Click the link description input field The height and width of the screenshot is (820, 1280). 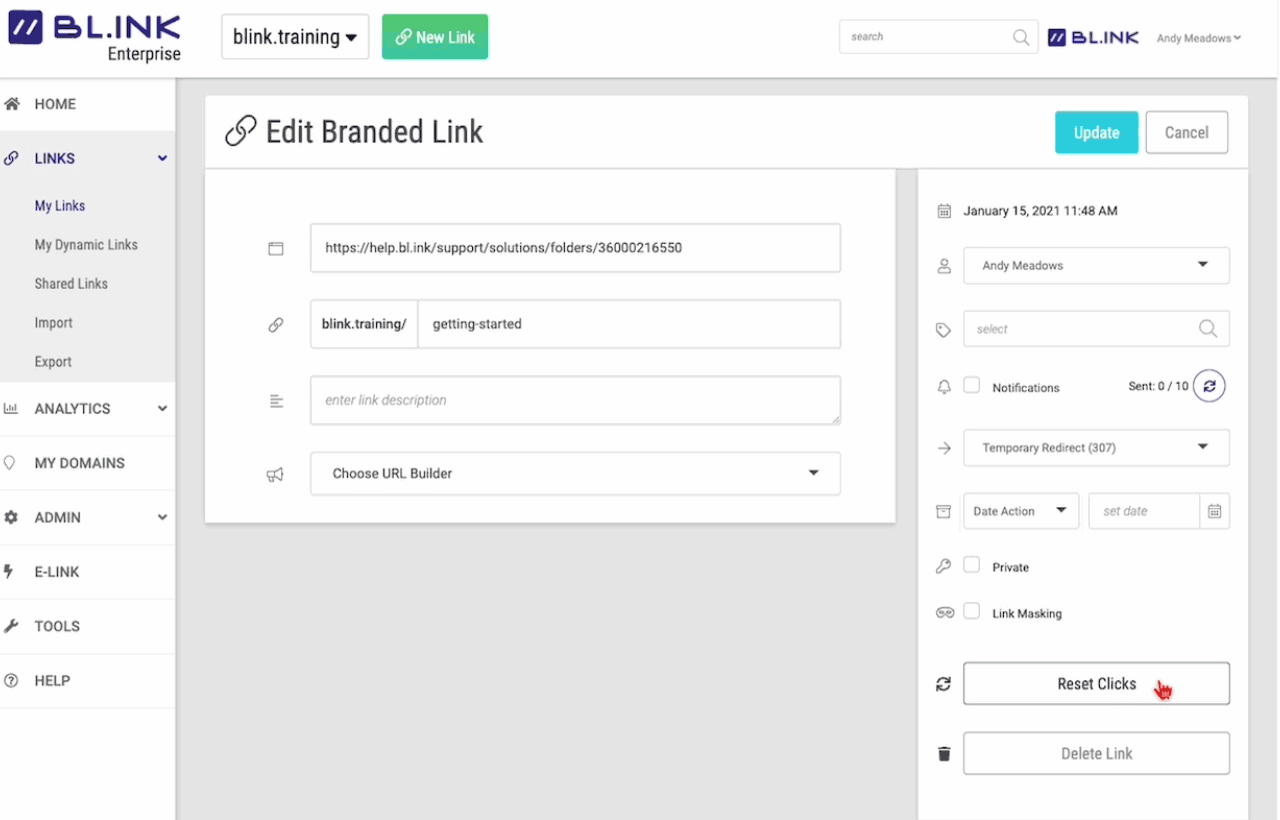point(575,399)
